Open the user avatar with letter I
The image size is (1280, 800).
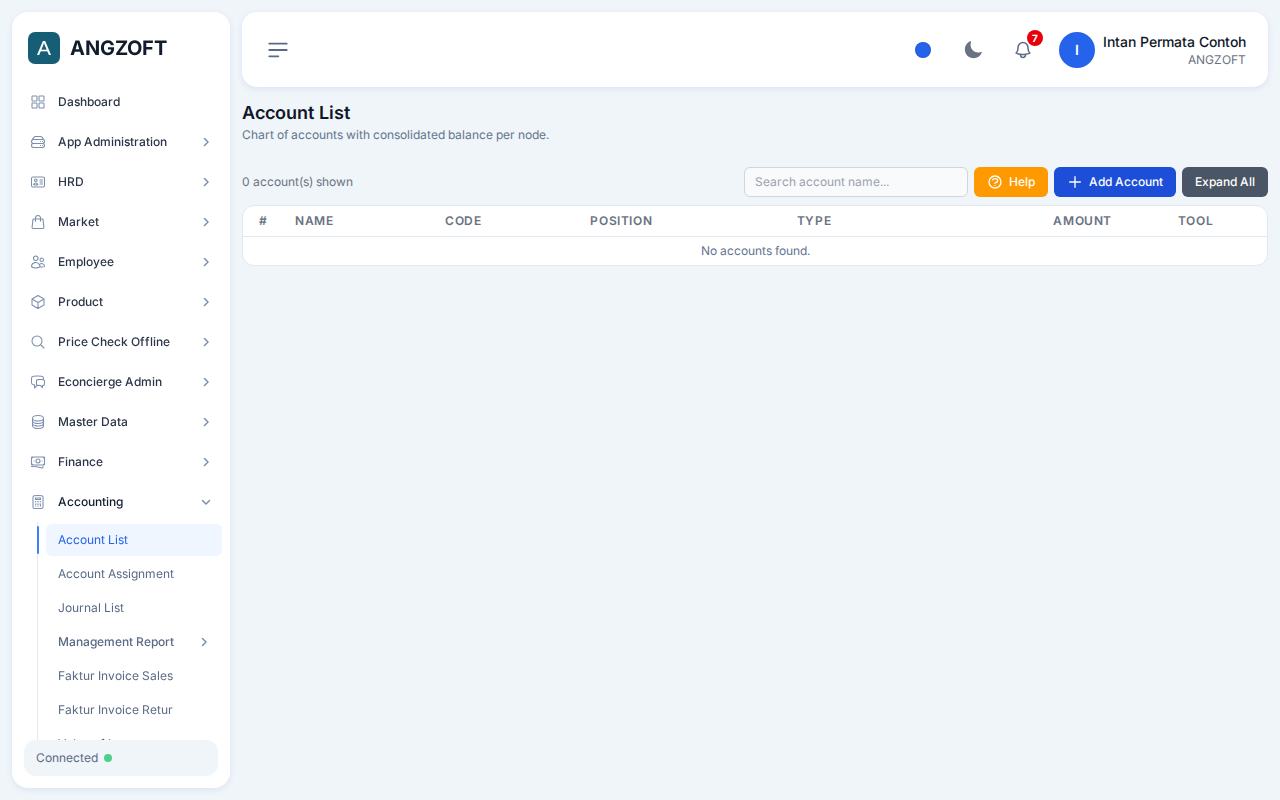[x=1077, y=50]
